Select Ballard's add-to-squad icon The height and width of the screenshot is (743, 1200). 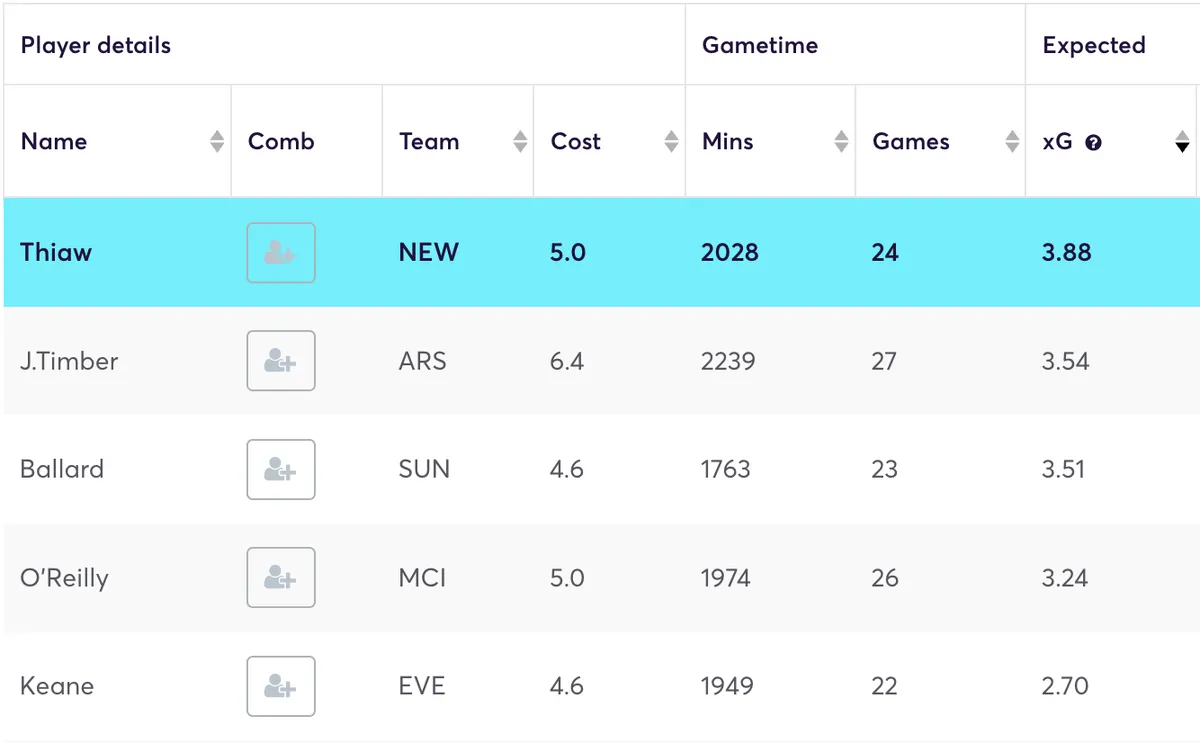click(281, 469)
